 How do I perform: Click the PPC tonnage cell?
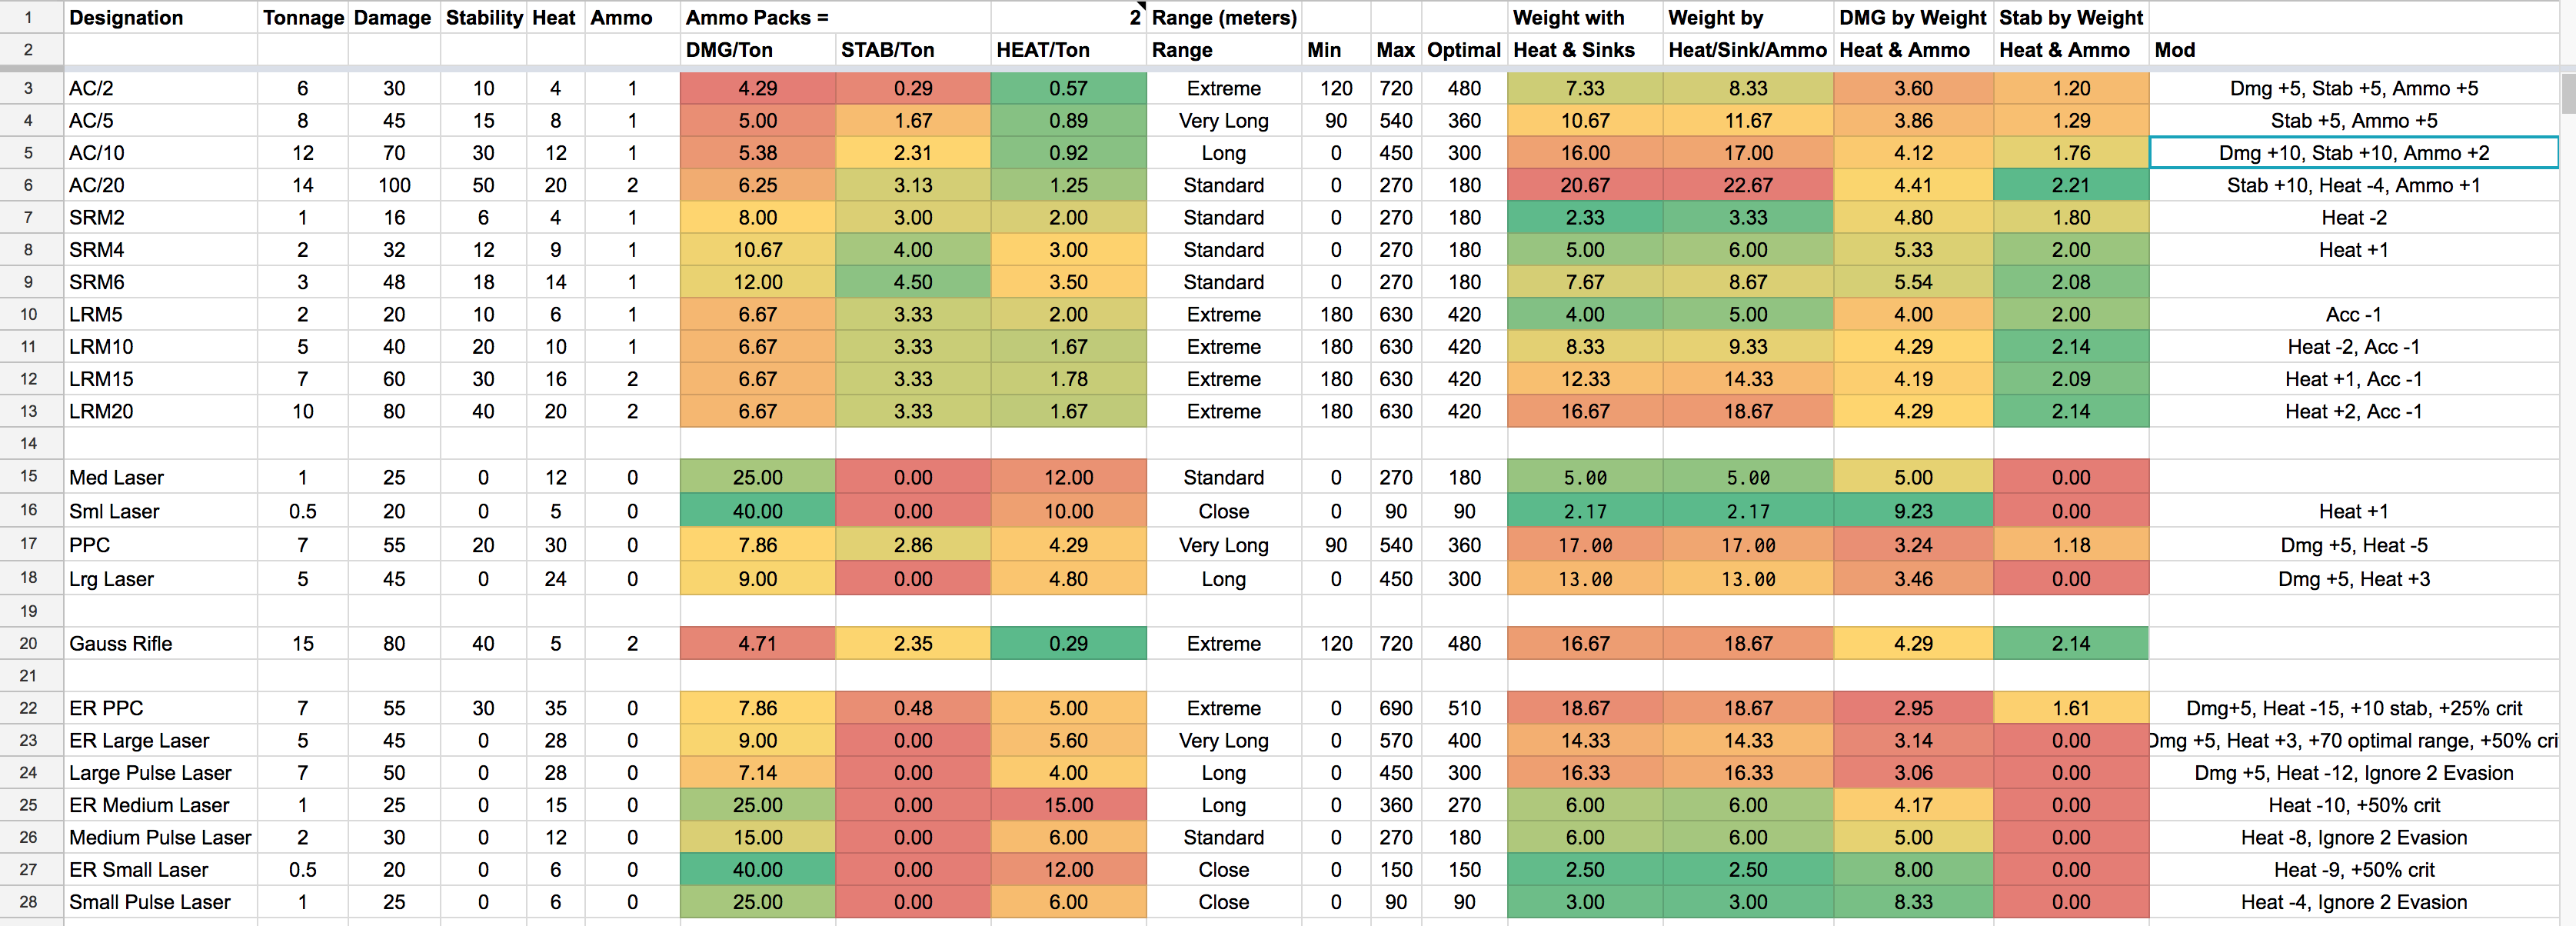point(302,545)
